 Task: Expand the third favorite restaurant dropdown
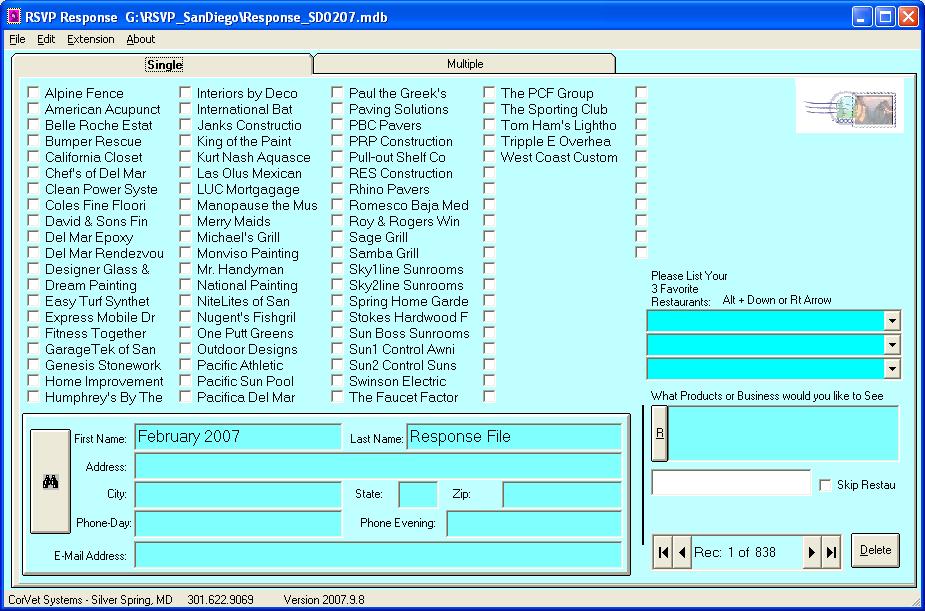891,368
